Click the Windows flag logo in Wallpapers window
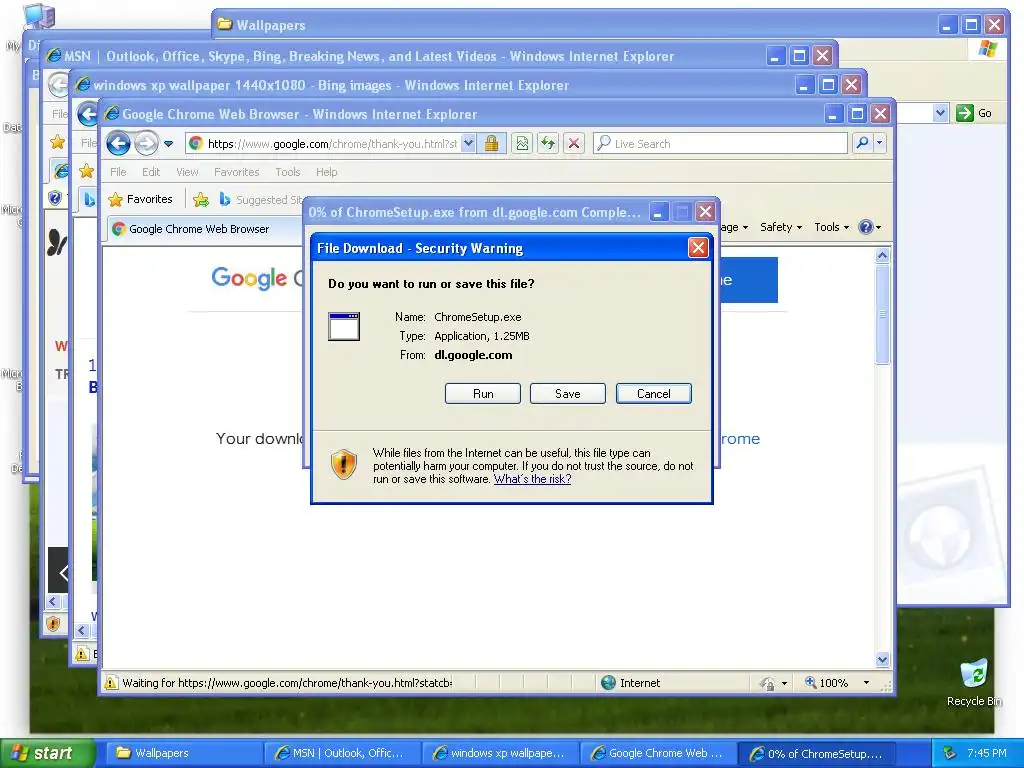The height and width of the screenshot is (768, 1024). [987, 49]
